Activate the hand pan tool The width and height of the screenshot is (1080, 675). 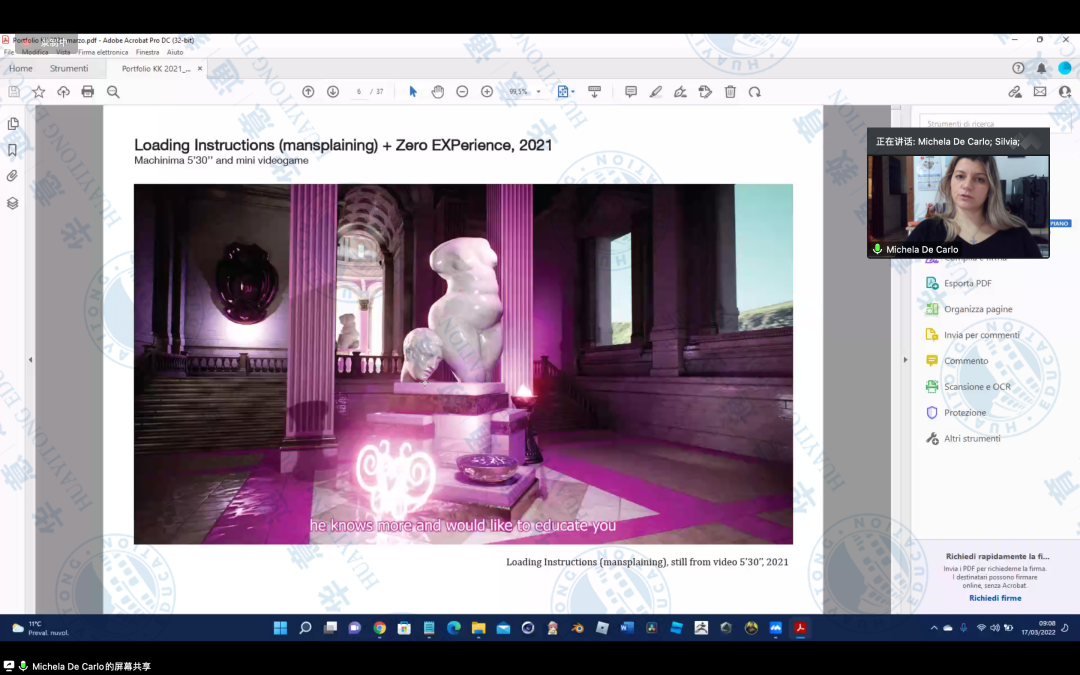point(437,92)
